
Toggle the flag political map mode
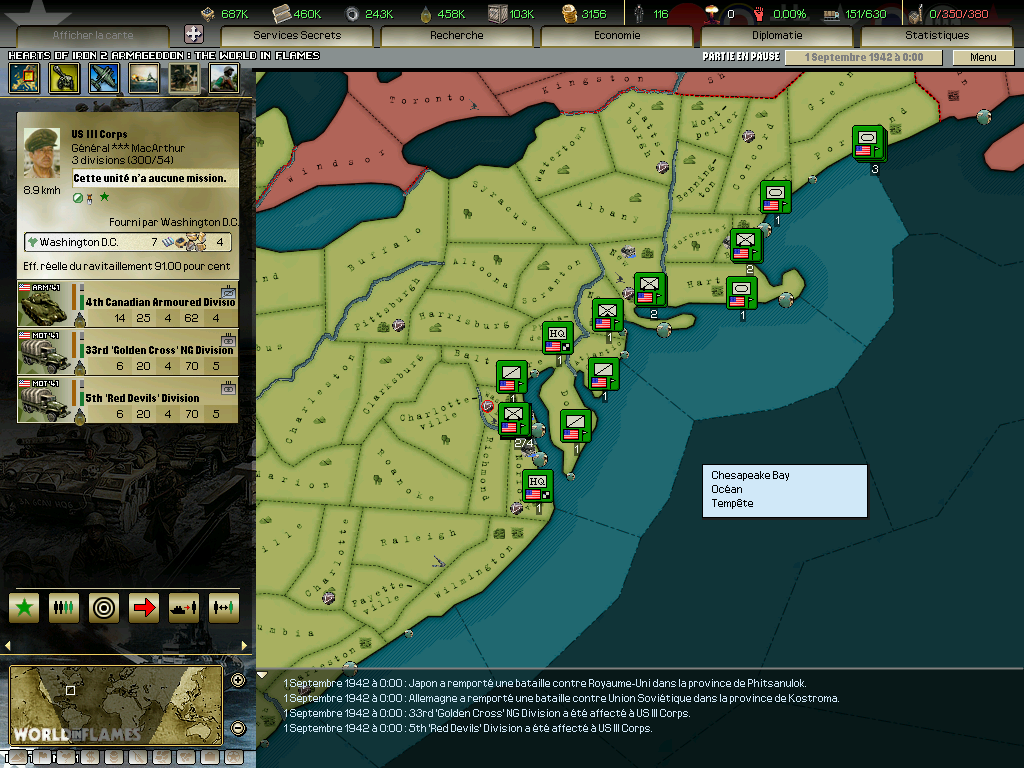click(42, 758)
